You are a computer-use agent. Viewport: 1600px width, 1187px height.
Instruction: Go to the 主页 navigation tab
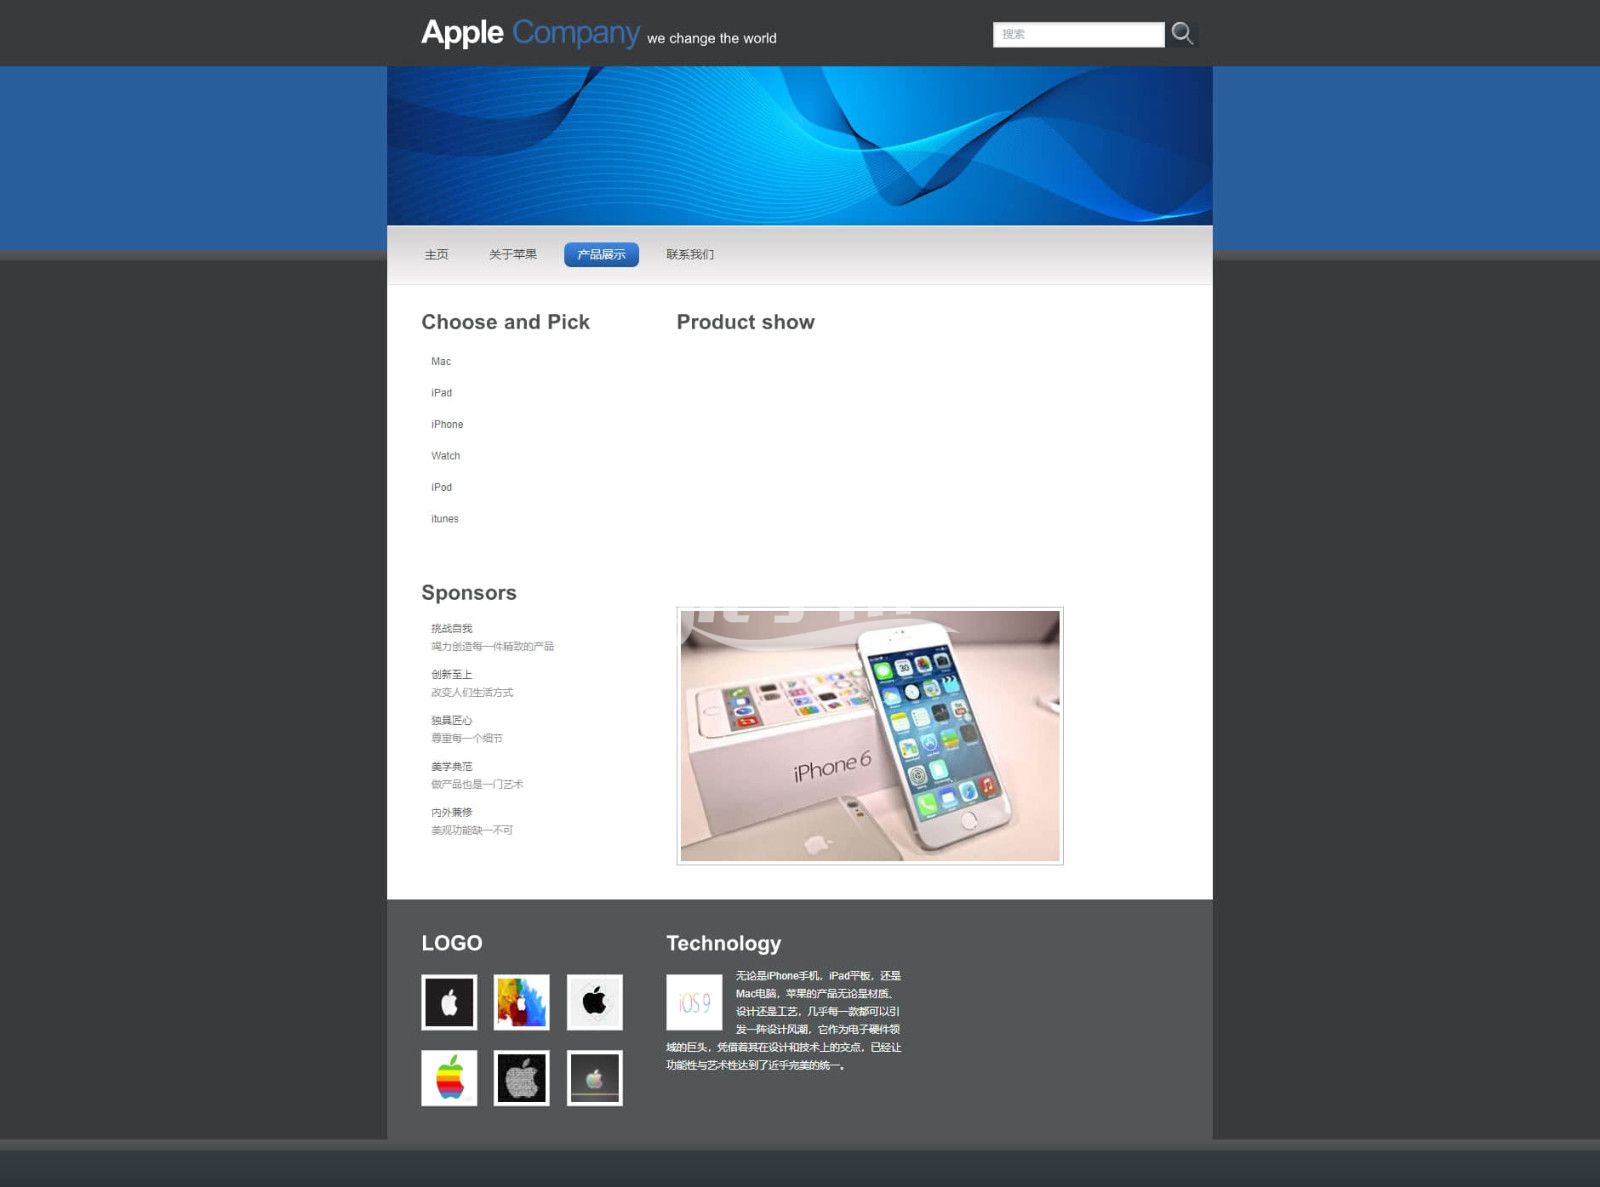(x=436, y=255)
